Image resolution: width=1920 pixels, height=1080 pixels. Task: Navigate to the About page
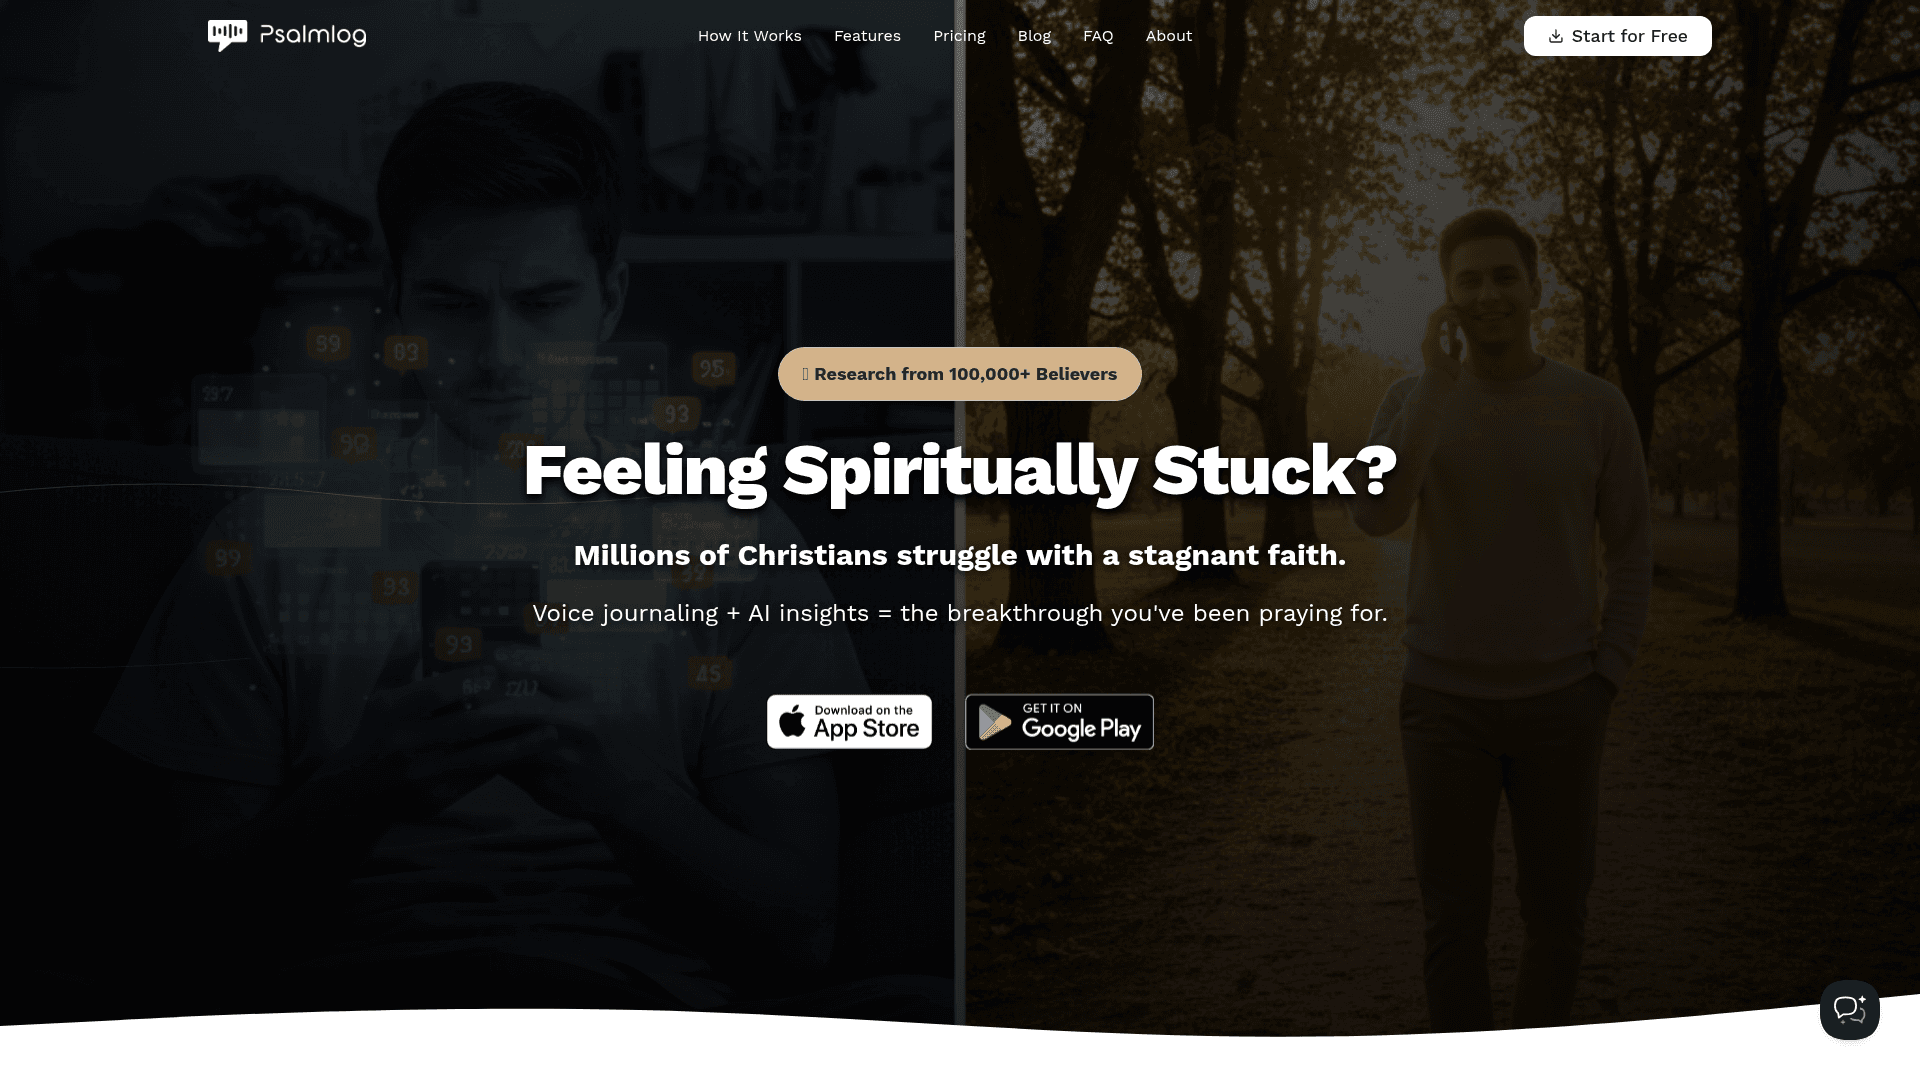1169,36
